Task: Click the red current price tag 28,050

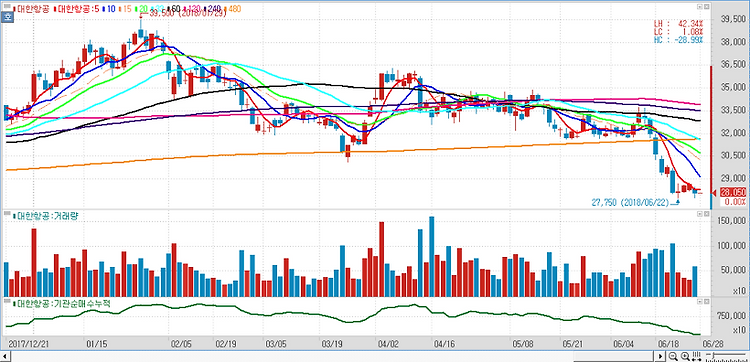Action: click(x=733, y=192)
